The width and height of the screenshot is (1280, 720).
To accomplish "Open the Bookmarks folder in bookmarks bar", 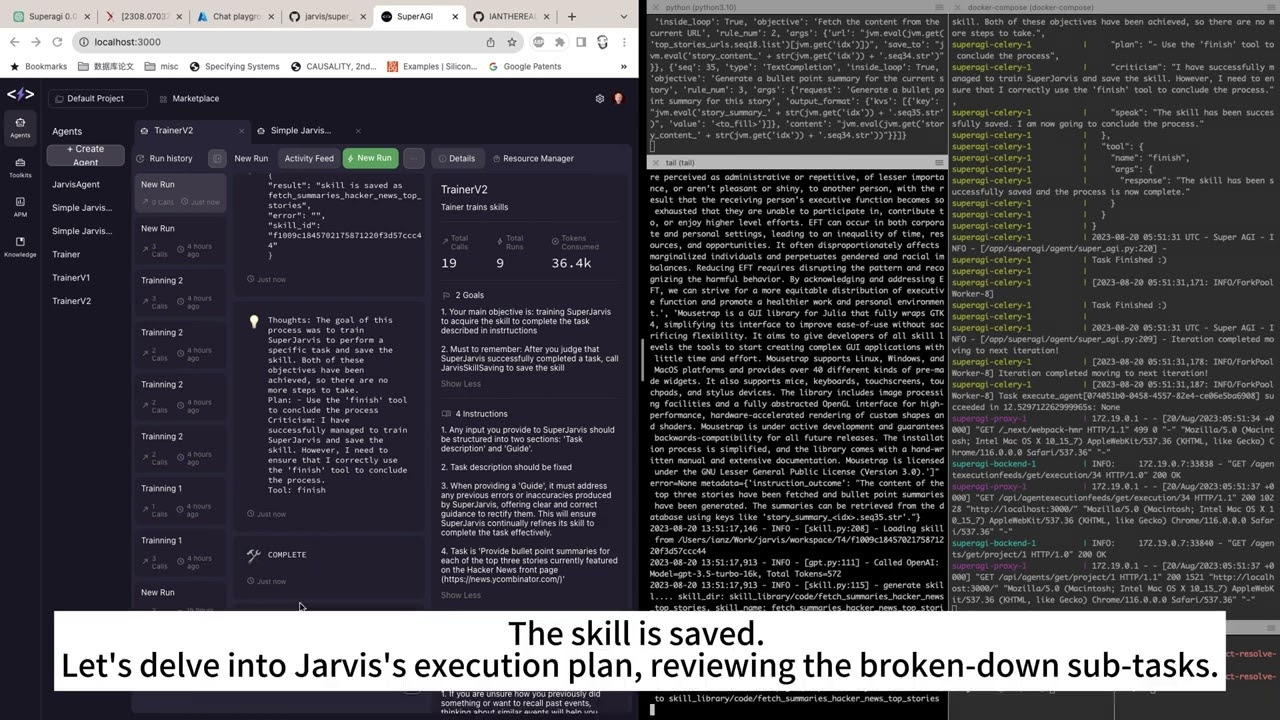I will [38, 67].
